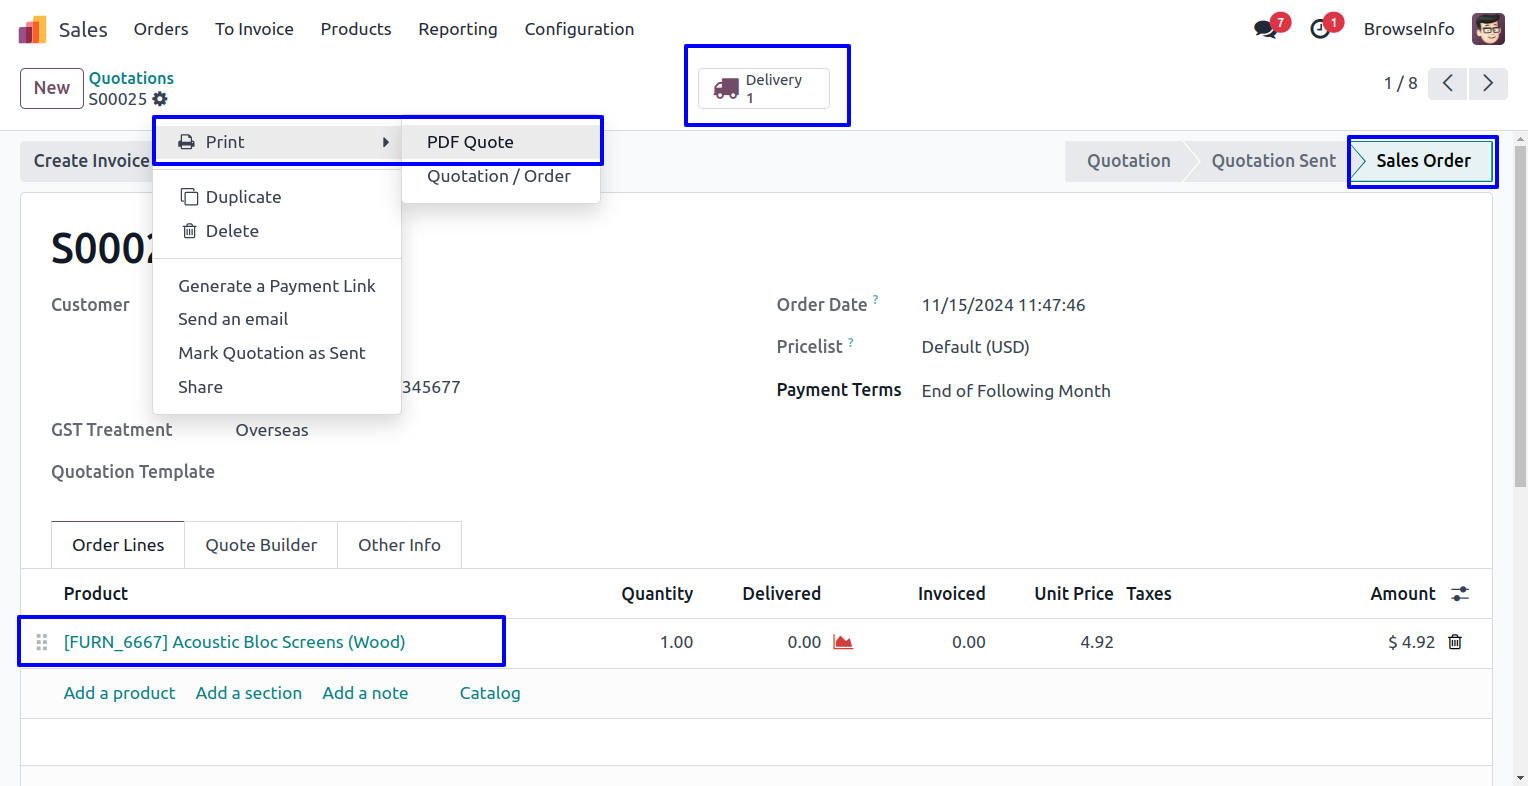Open the Orders menu

[161, 29]
